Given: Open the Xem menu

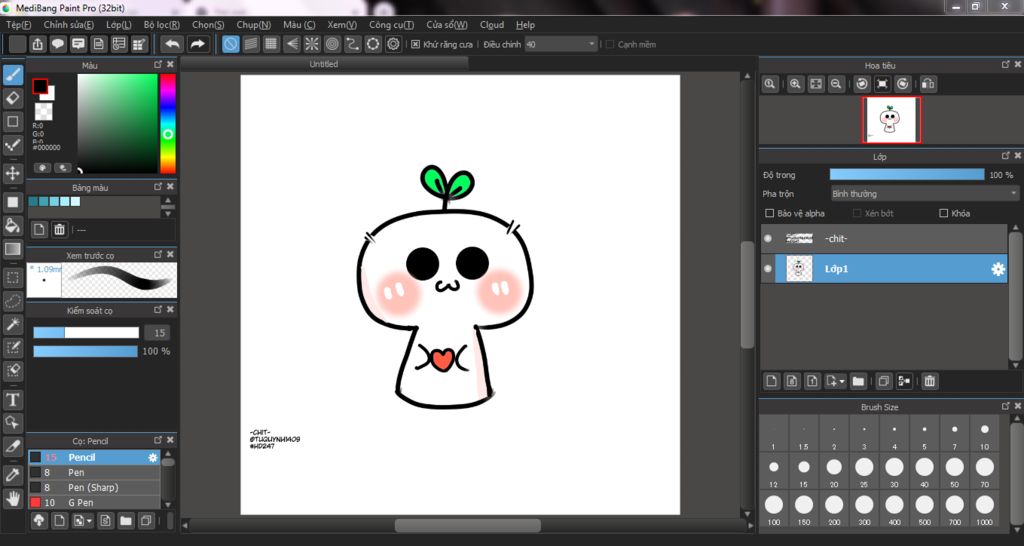Looking at the screenshot, I should pos(342,25).
